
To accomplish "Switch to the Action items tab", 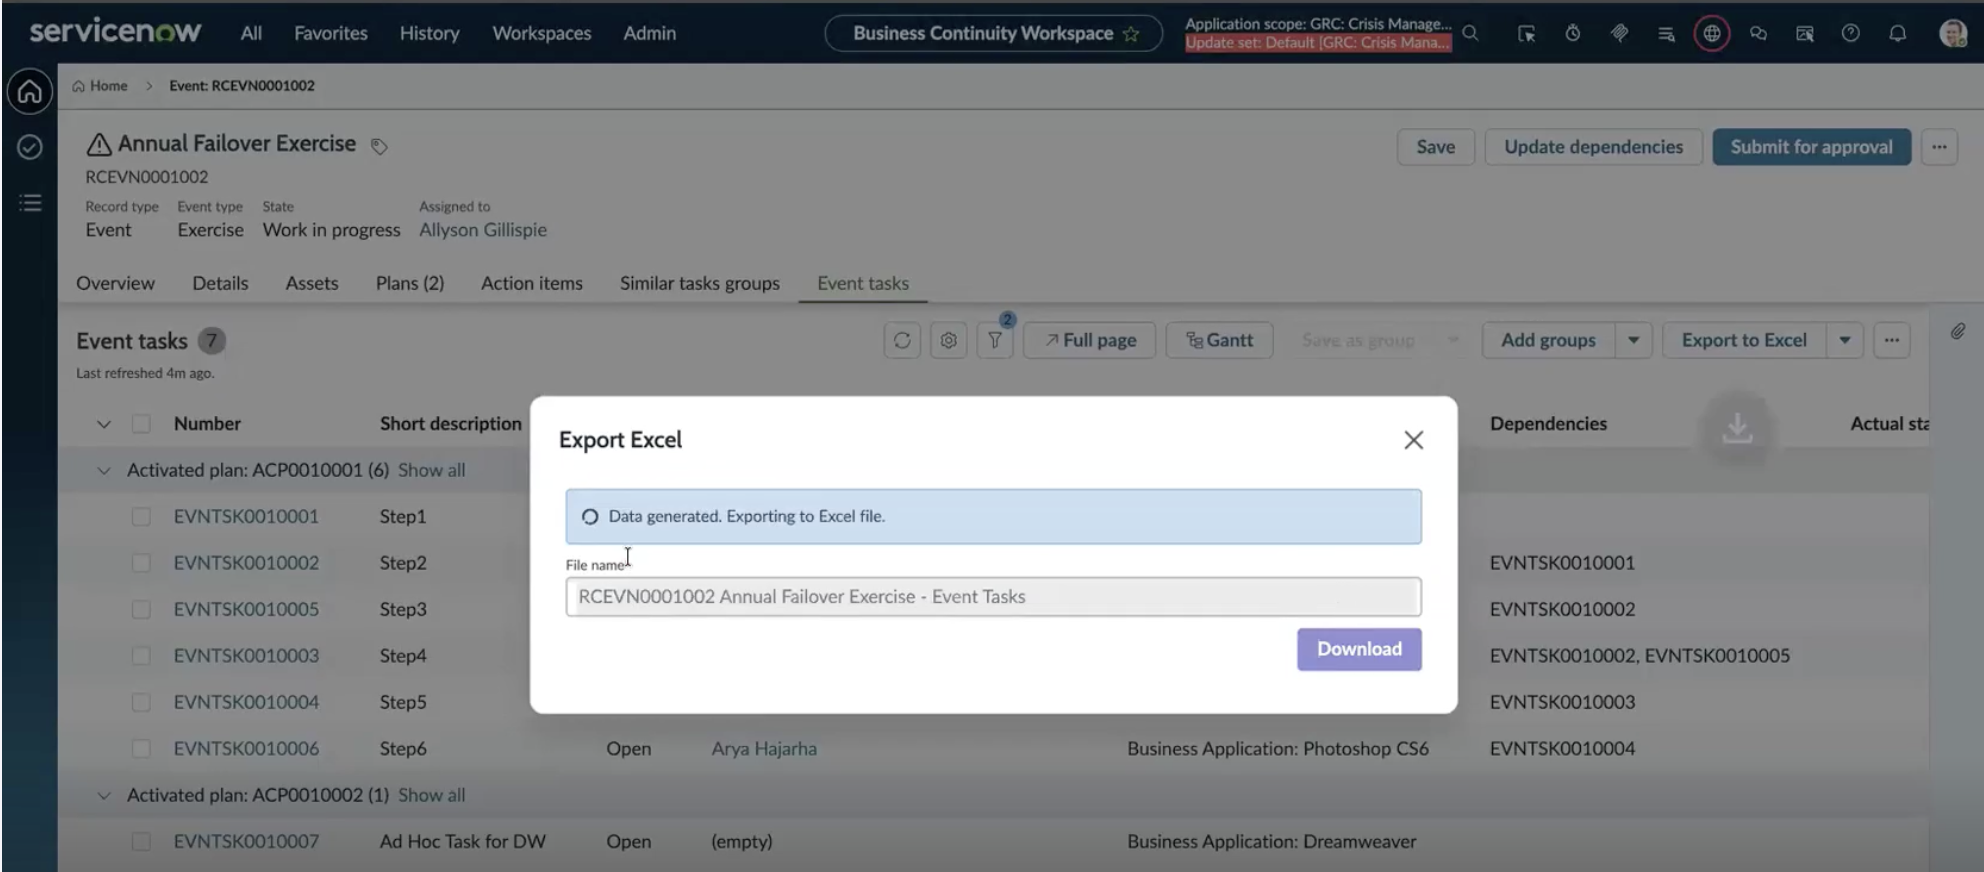I will tap(532, 283).
